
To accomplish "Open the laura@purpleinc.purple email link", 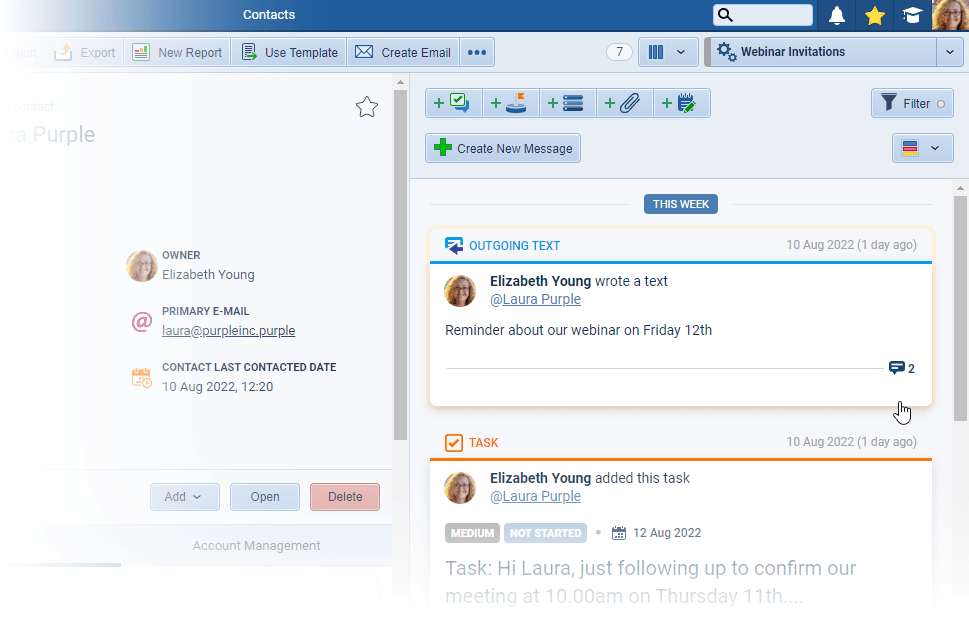I will click(228, 330).
